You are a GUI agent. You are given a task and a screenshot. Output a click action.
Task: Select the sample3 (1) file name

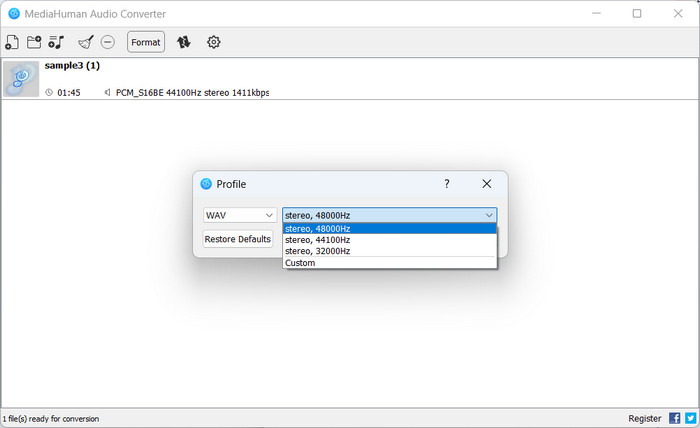(72, 66)
